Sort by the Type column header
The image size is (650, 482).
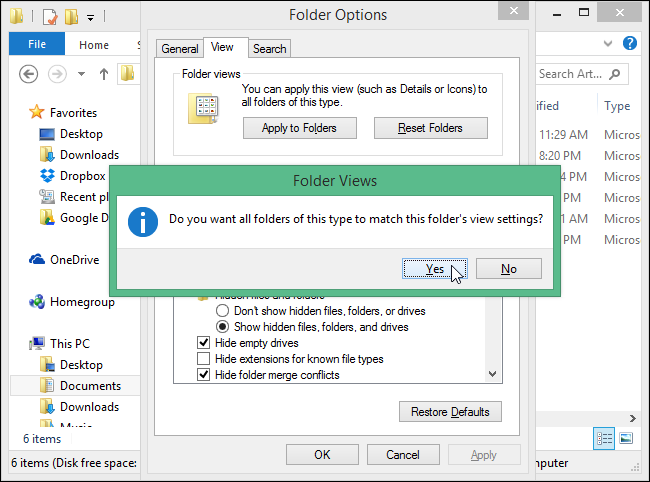click(617, 106)
